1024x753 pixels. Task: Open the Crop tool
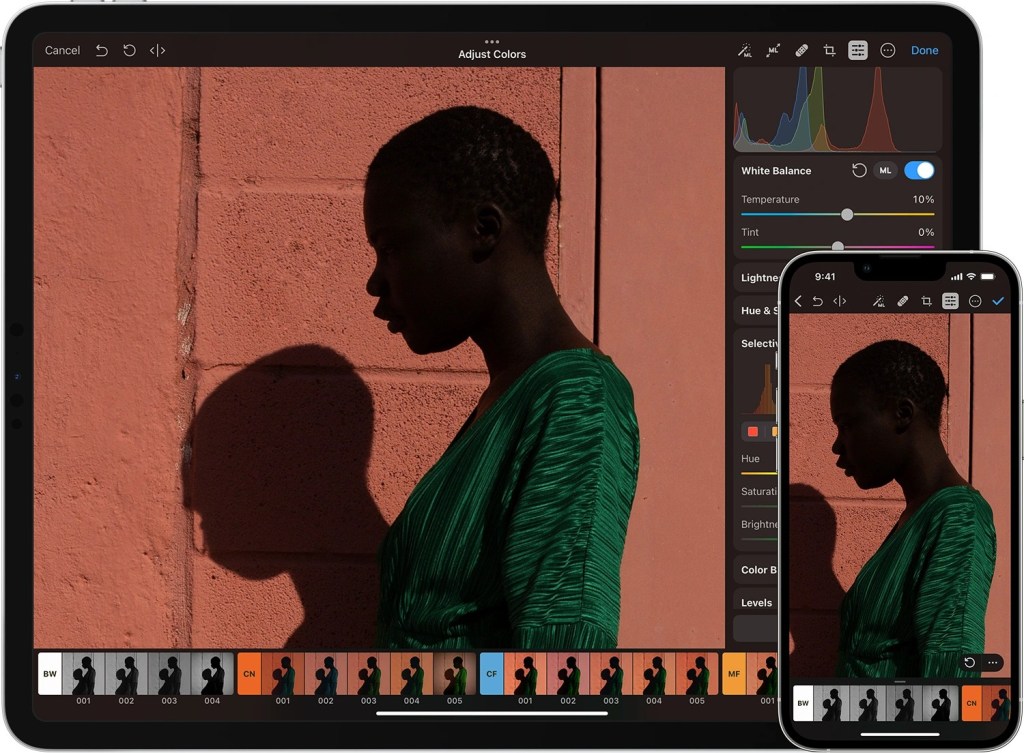click(829, 50)
